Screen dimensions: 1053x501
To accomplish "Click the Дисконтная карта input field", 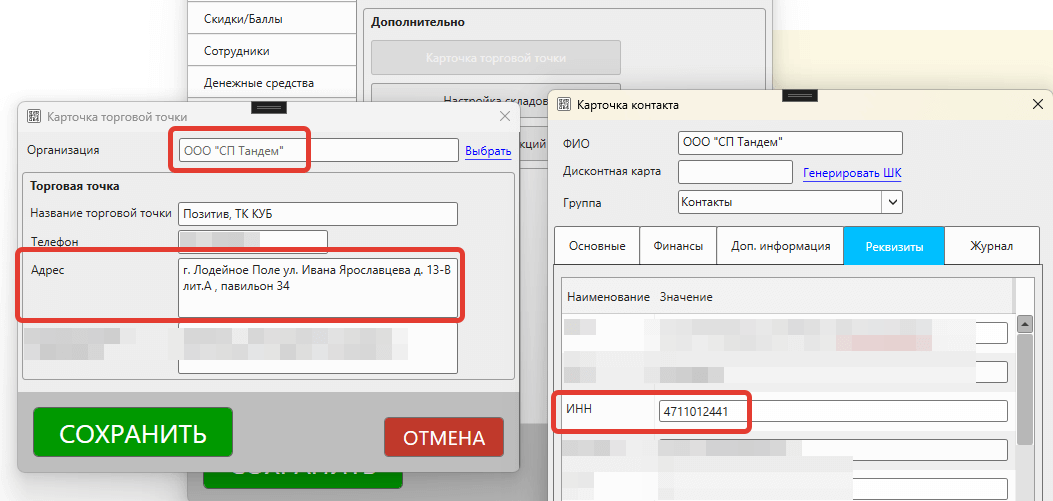I will (x=734, y=172).
